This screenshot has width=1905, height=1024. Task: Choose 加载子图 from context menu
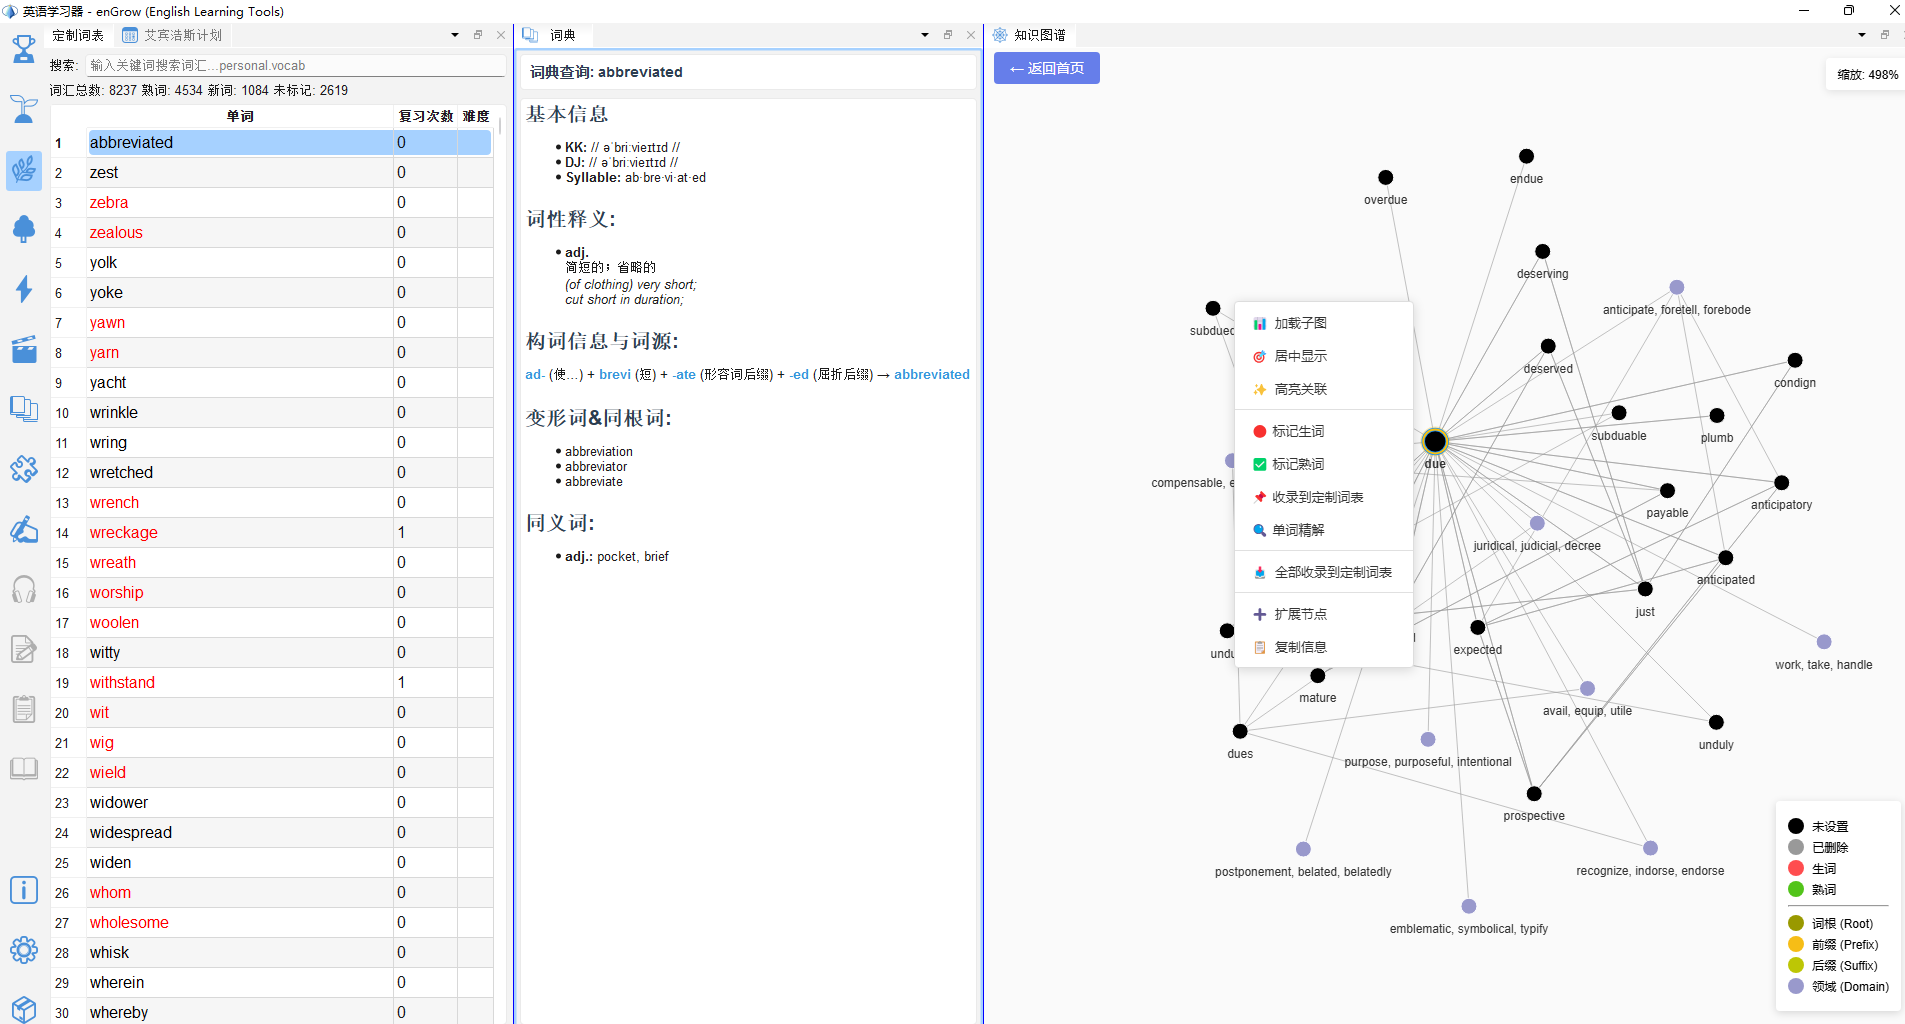(1324, 323)
